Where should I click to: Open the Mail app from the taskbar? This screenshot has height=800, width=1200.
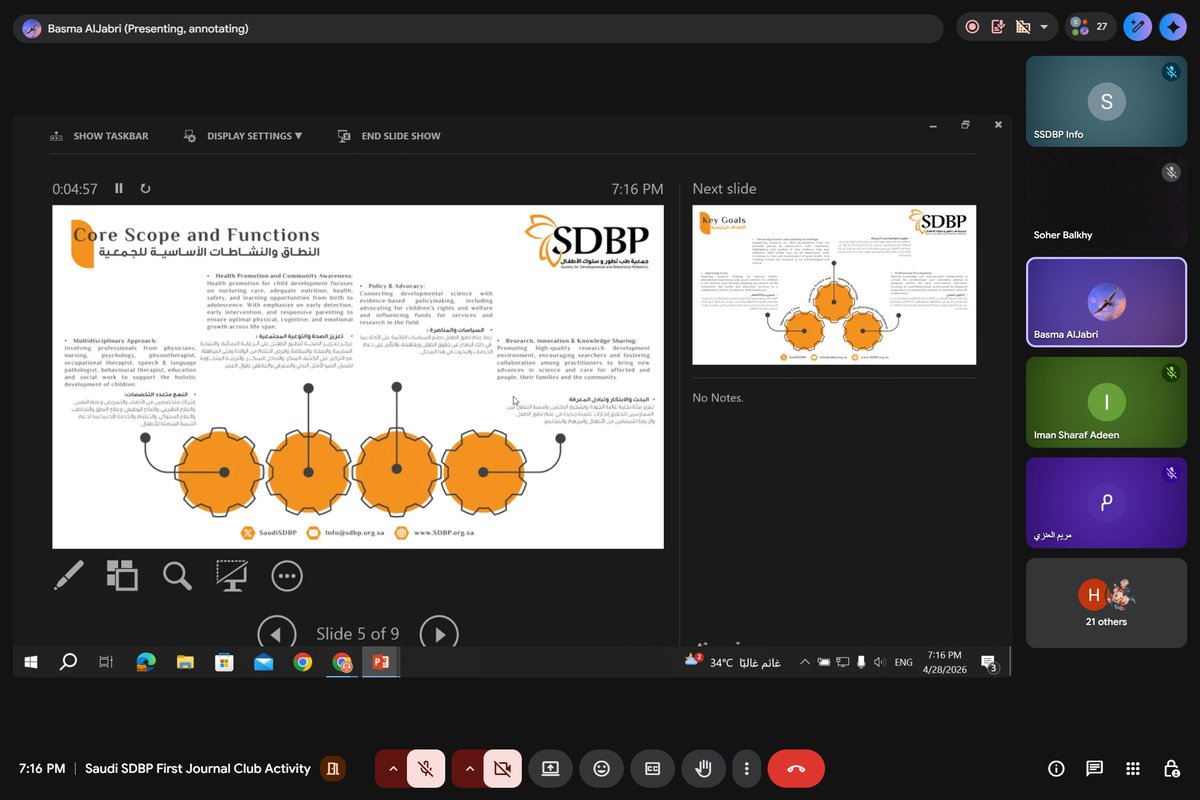[264, 662]
